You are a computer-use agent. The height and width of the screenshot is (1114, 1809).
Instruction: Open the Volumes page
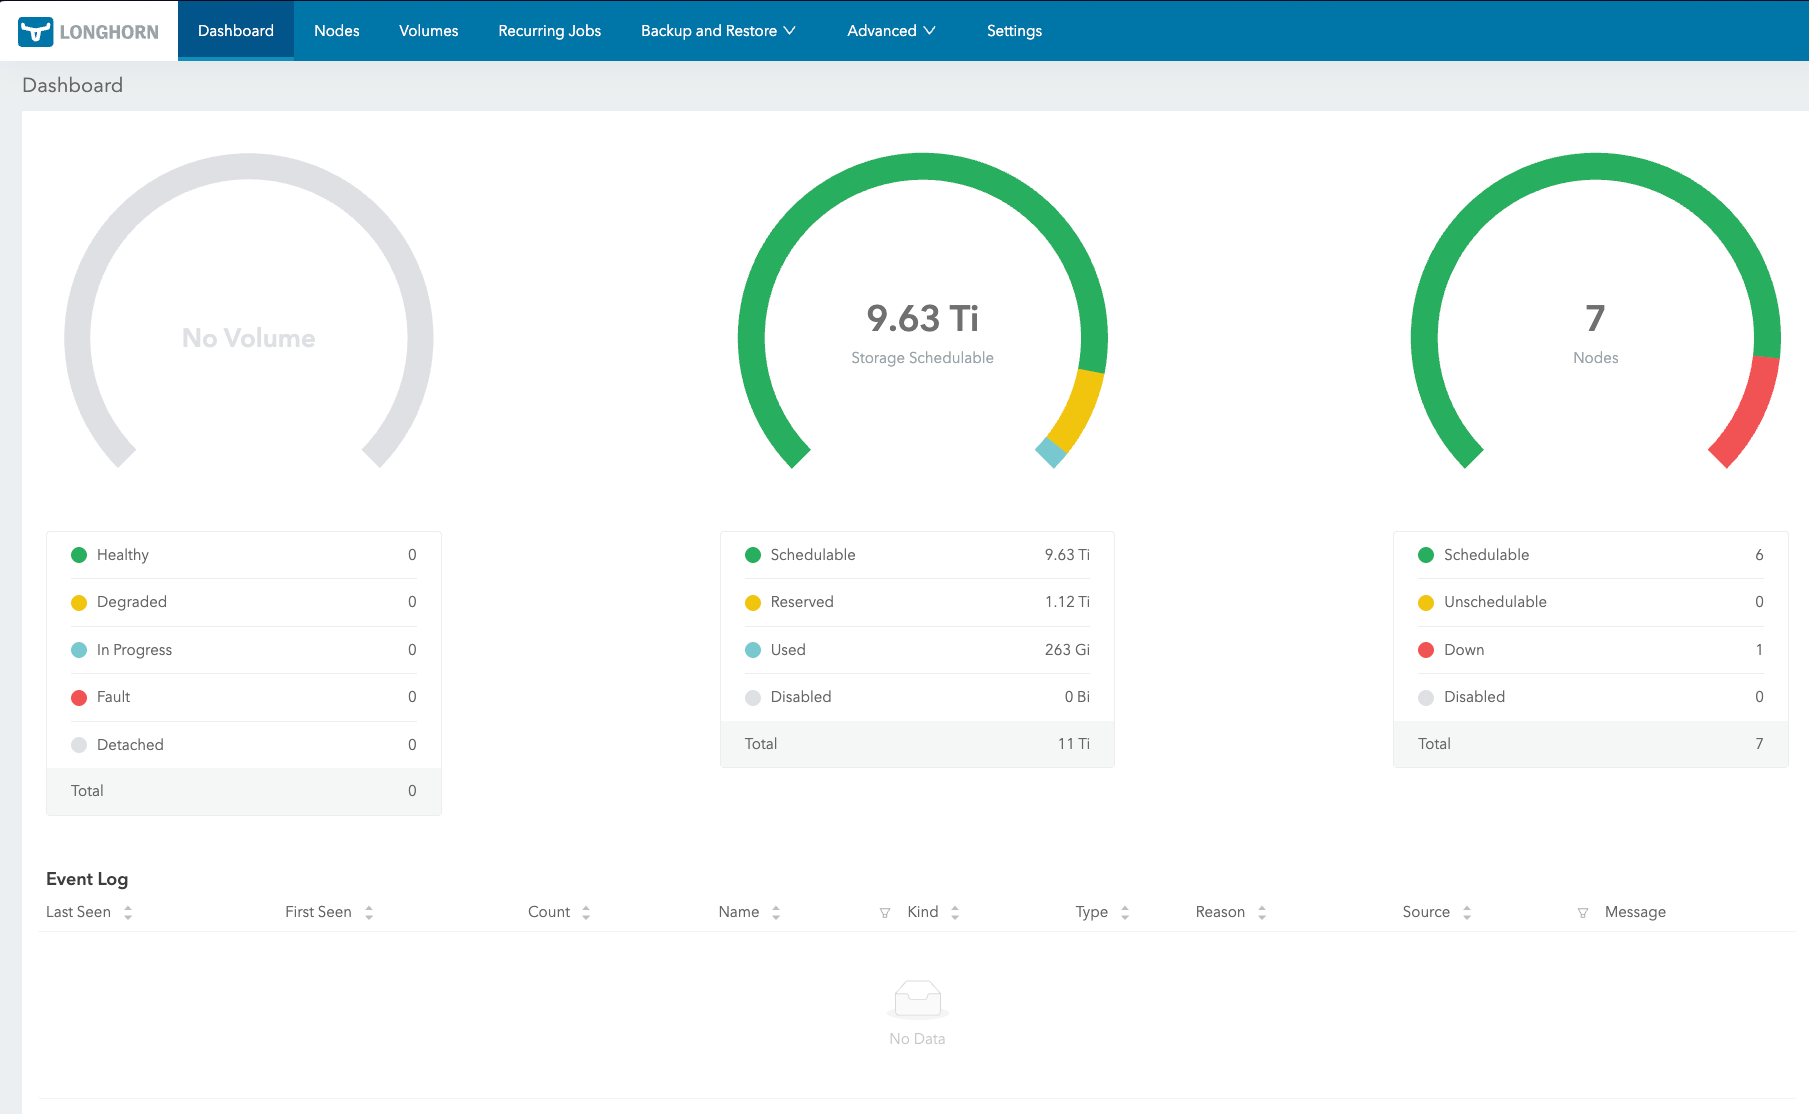click(428, 30)
